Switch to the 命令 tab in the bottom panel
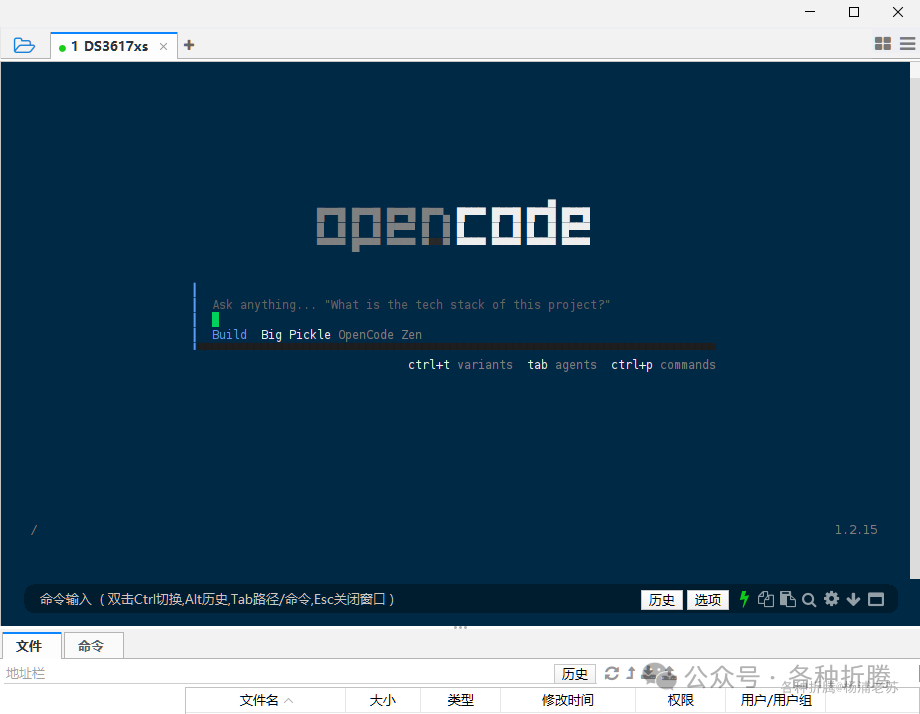Screen dimensions: 920x714 93,645
